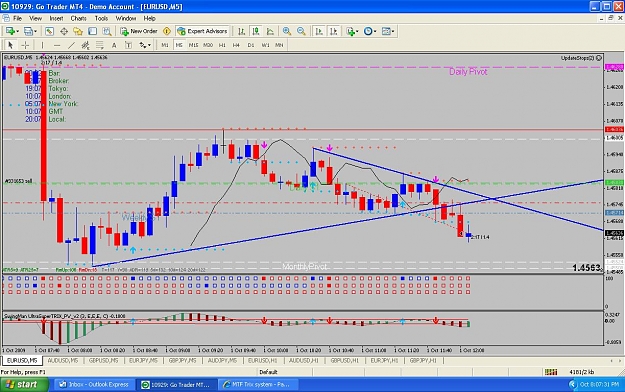Open the Market Watch panel icon
Image resolution: width=625 pixels, height=392 pixels.
[x=49, y=31]
